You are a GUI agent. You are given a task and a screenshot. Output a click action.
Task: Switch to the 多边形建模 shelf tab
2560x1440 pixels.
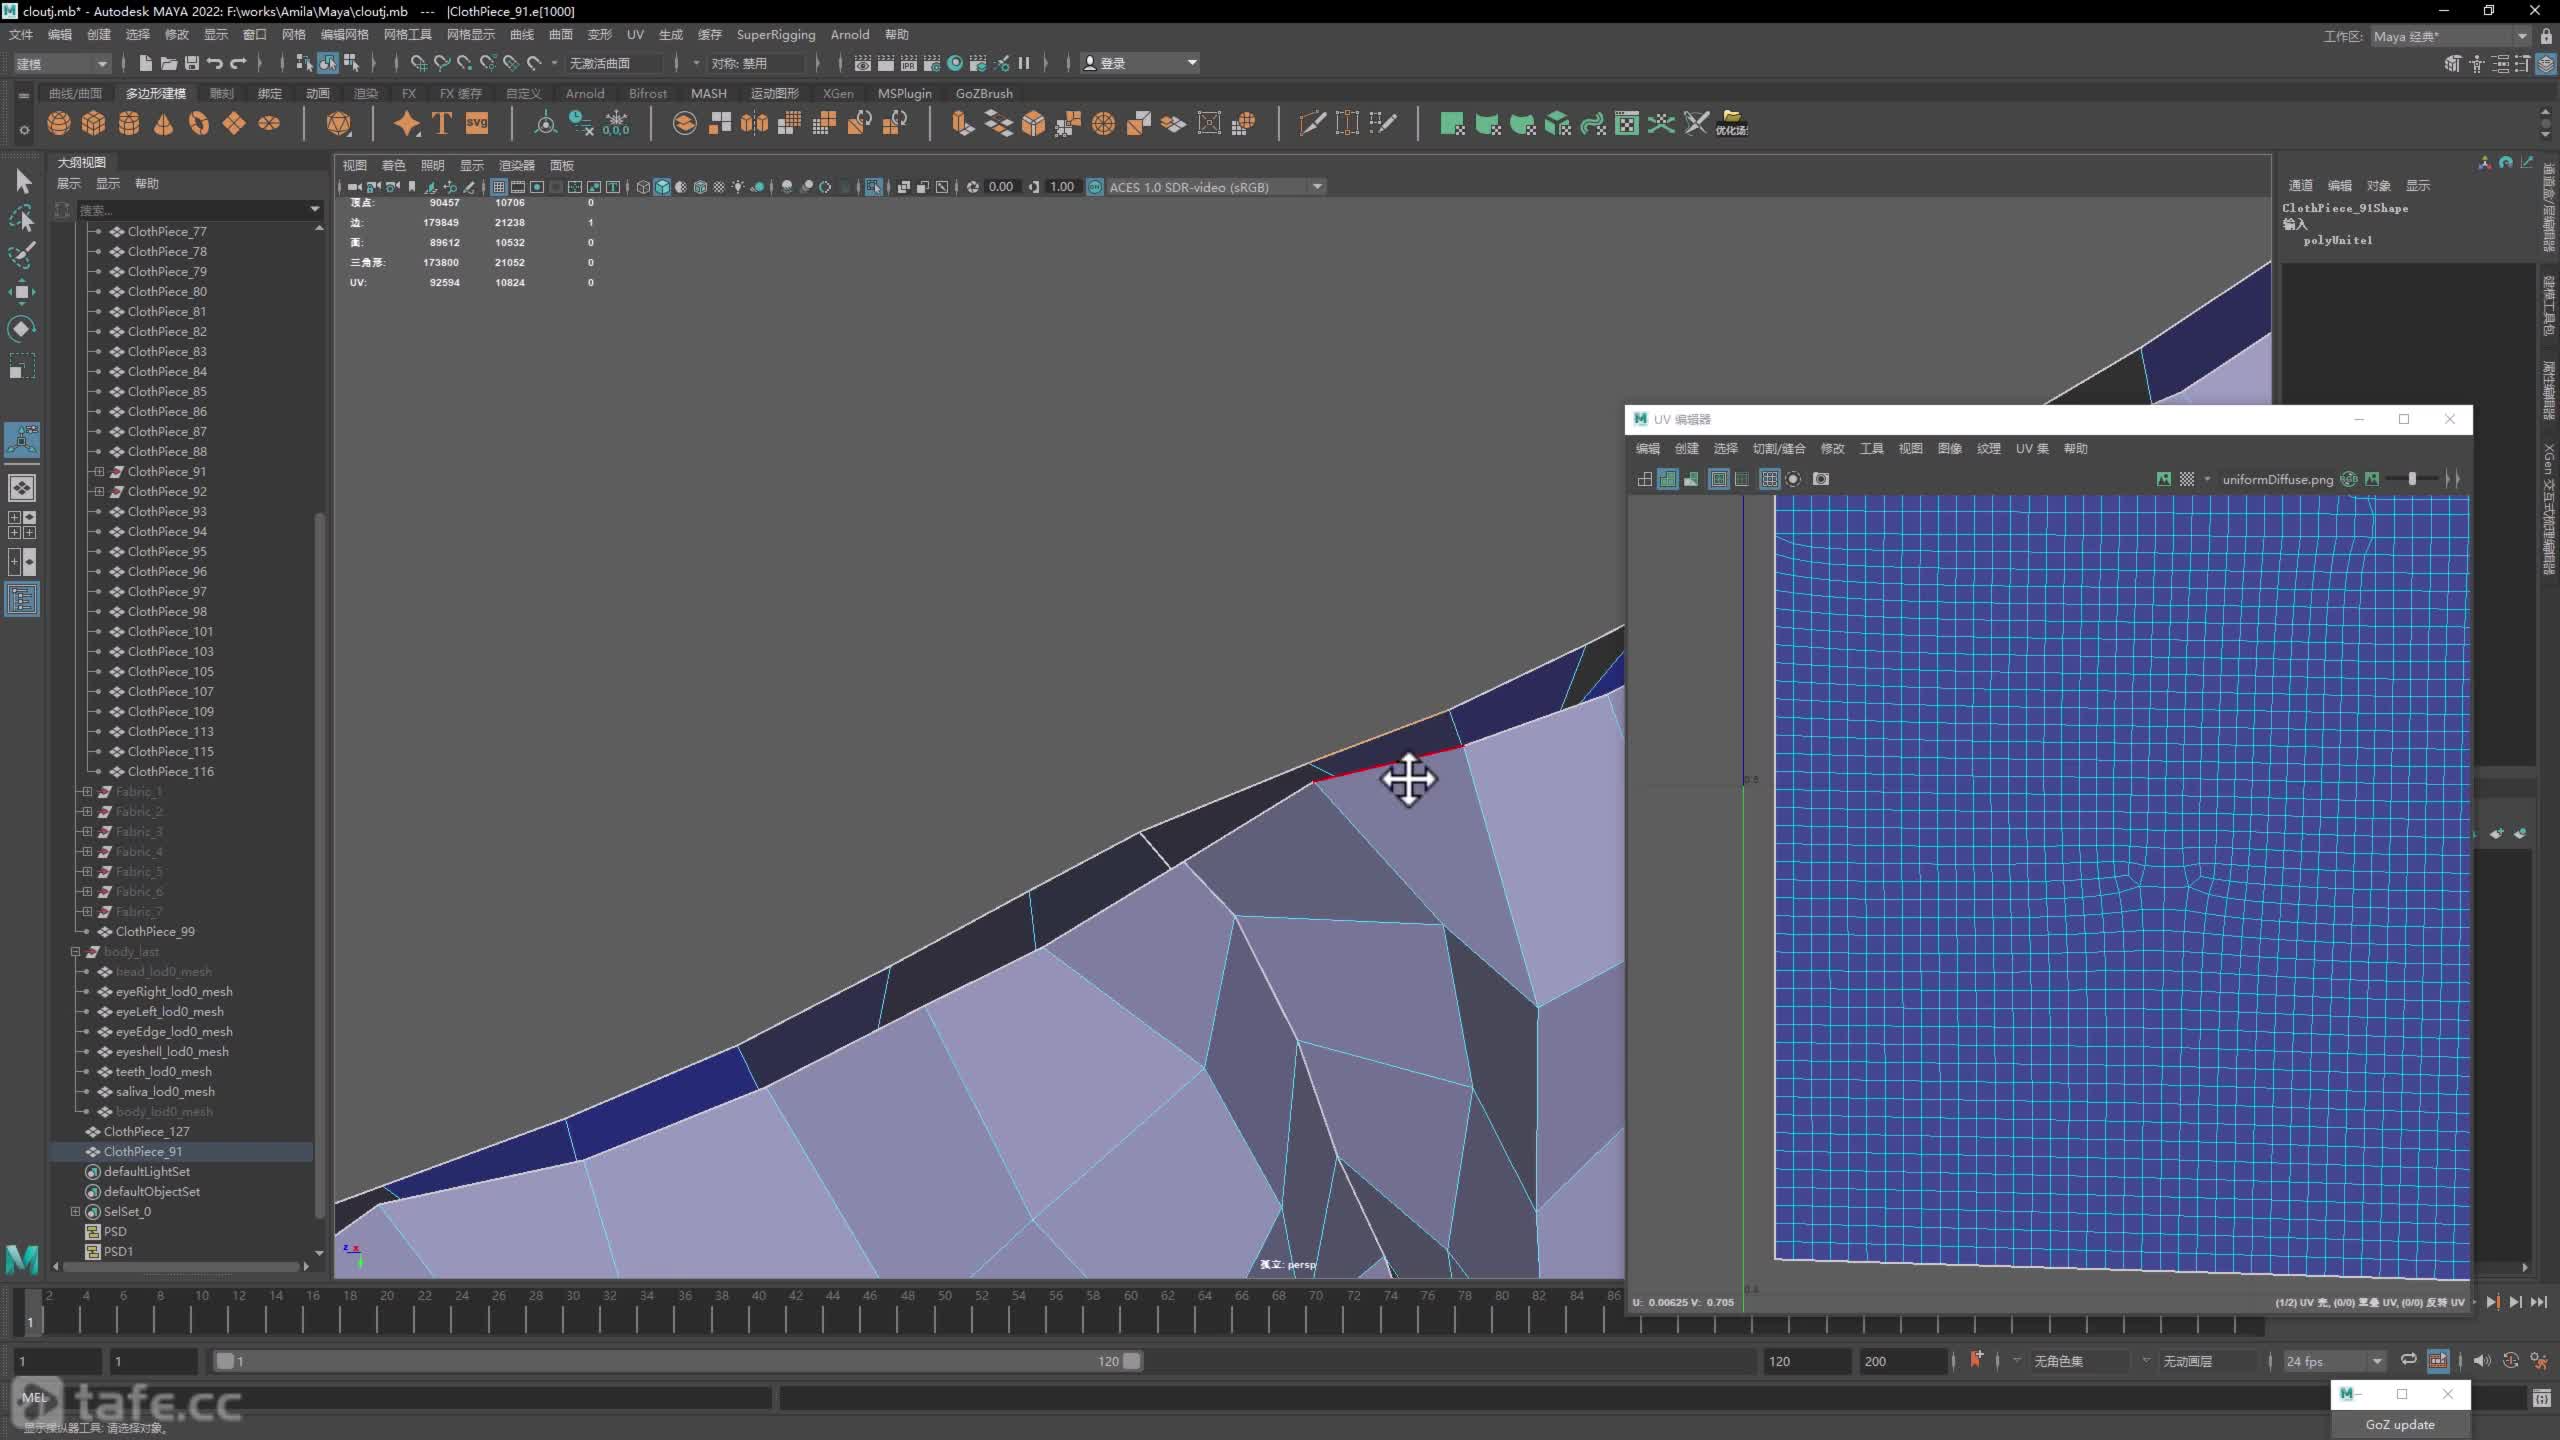(x=156, y=93)
